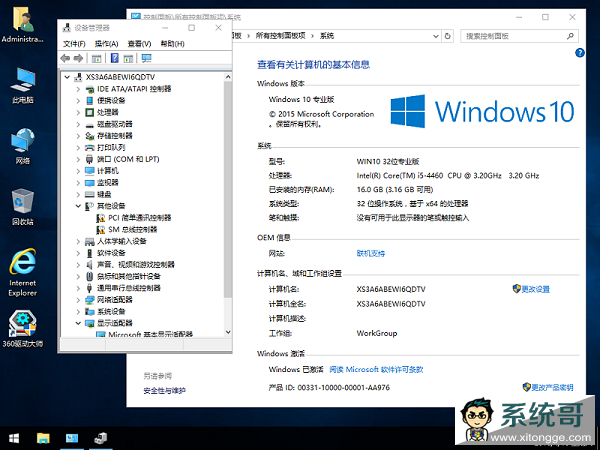This screenshot has height=450, width=600.
Task: Click Device Manager scrollbar down arrow
Action: 228,332
